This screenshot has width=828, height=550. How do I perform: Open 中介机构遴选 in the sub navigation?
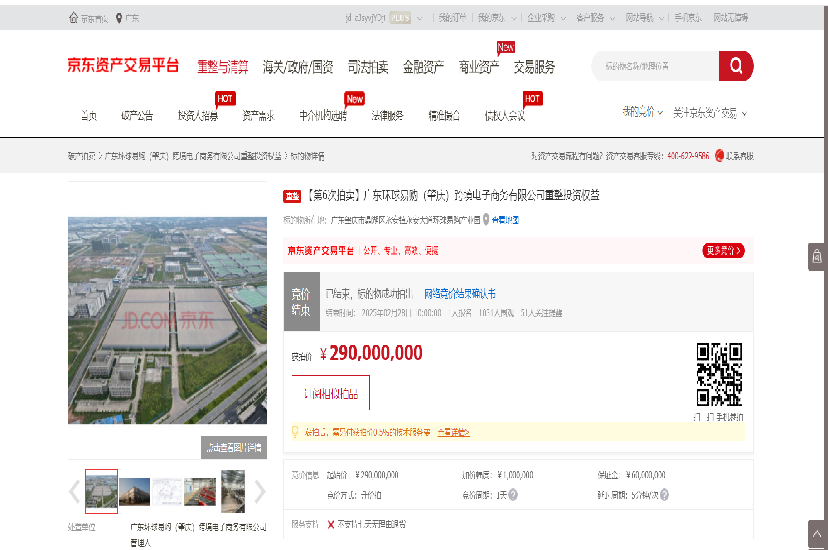[x=323, y=116]
